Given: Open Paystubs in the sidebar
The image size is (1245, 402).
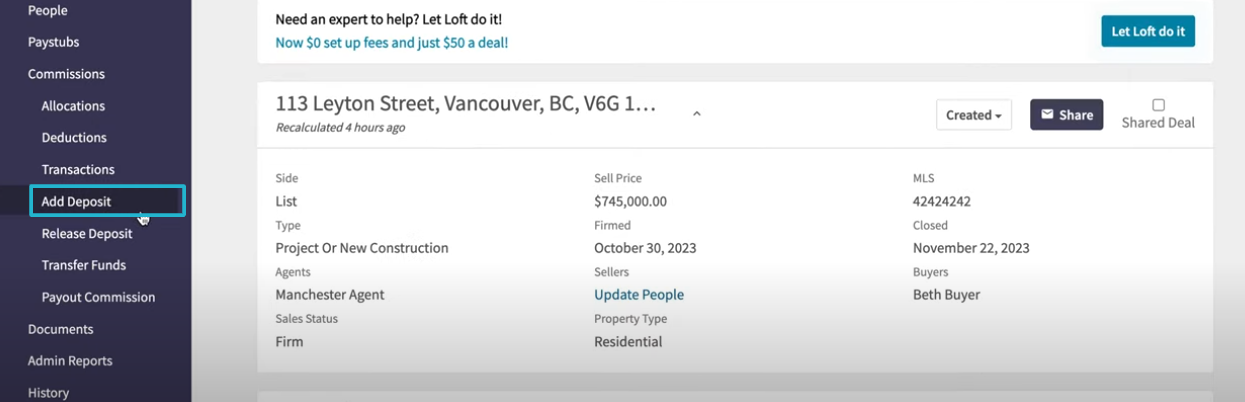Looking at the screenshot, I should pyautogui.click(x=53, y=42).
